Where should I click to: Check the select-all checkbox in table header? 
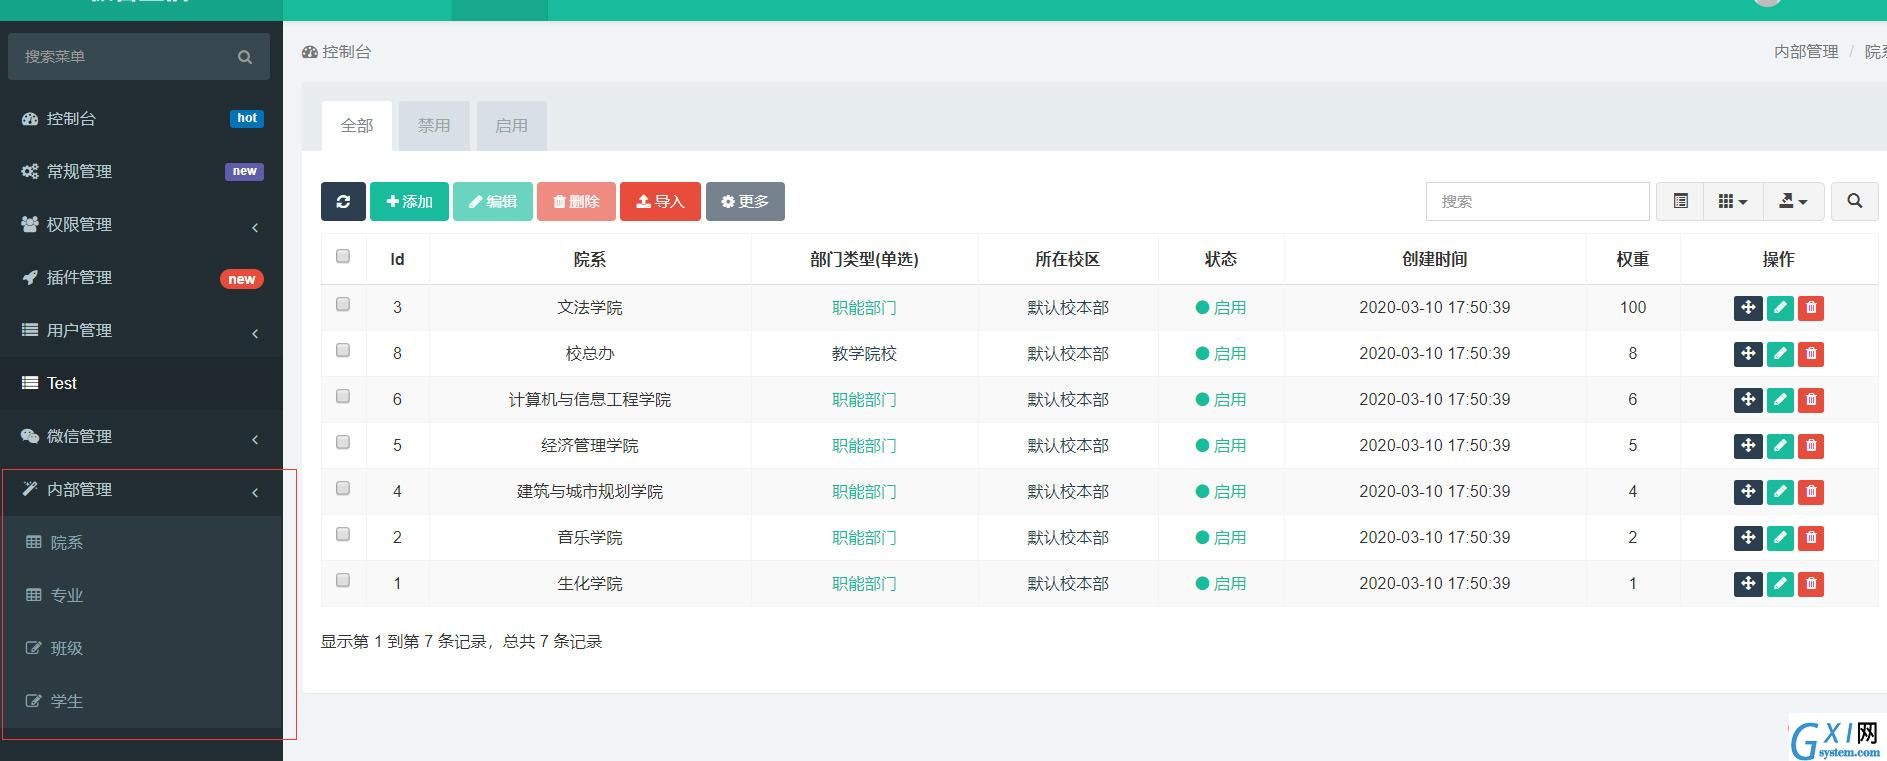coord(343,256)
